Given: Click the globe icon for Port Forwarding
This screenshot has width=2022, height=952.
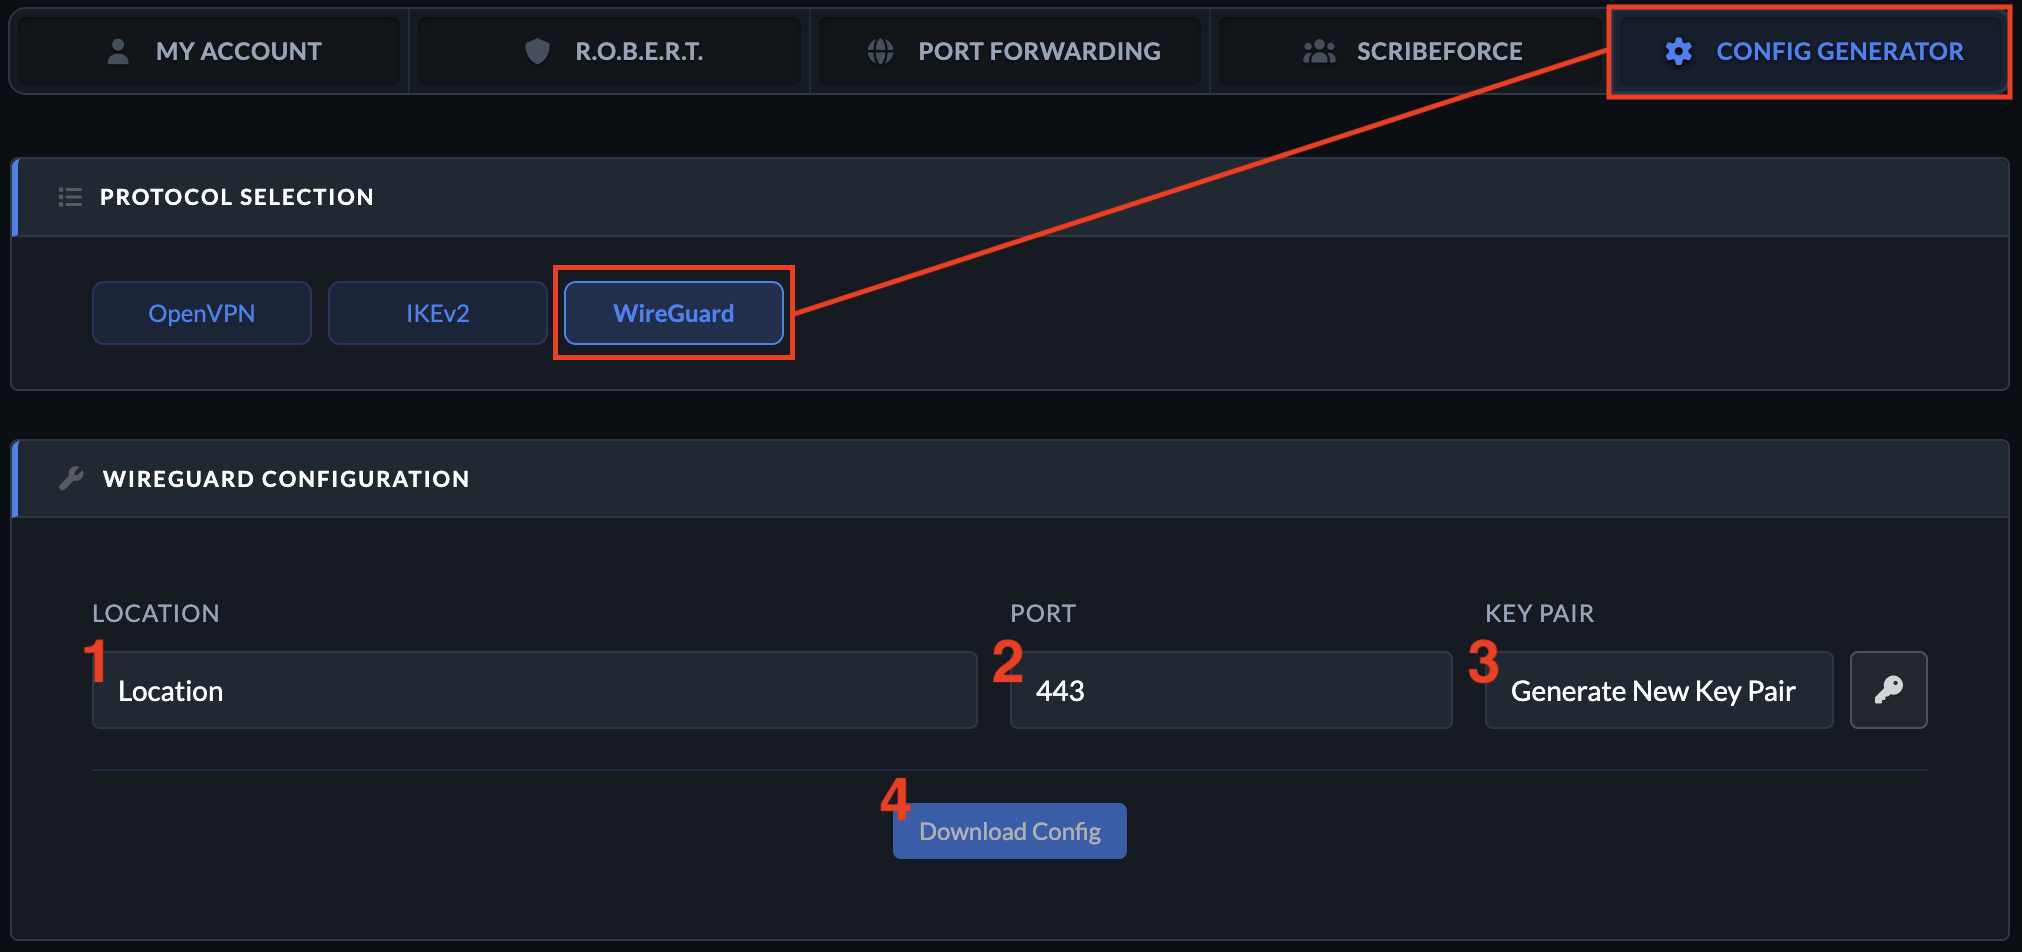Looking at the screenshot, I should (880, 51).
